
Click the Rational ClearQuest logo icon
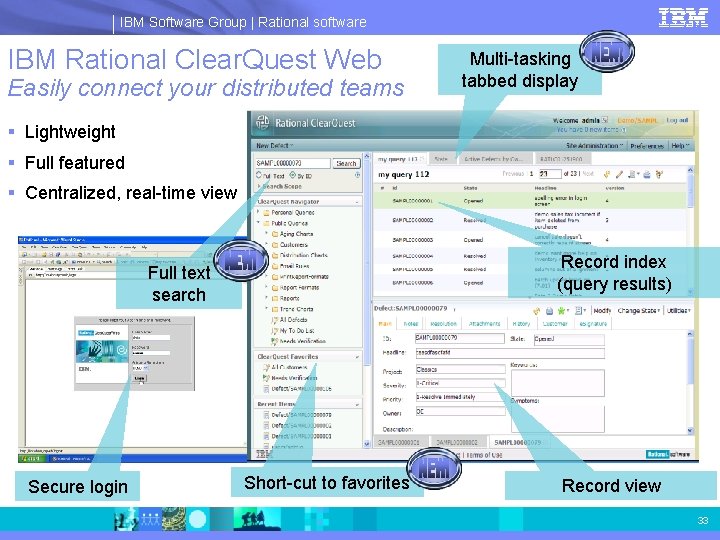262,123
